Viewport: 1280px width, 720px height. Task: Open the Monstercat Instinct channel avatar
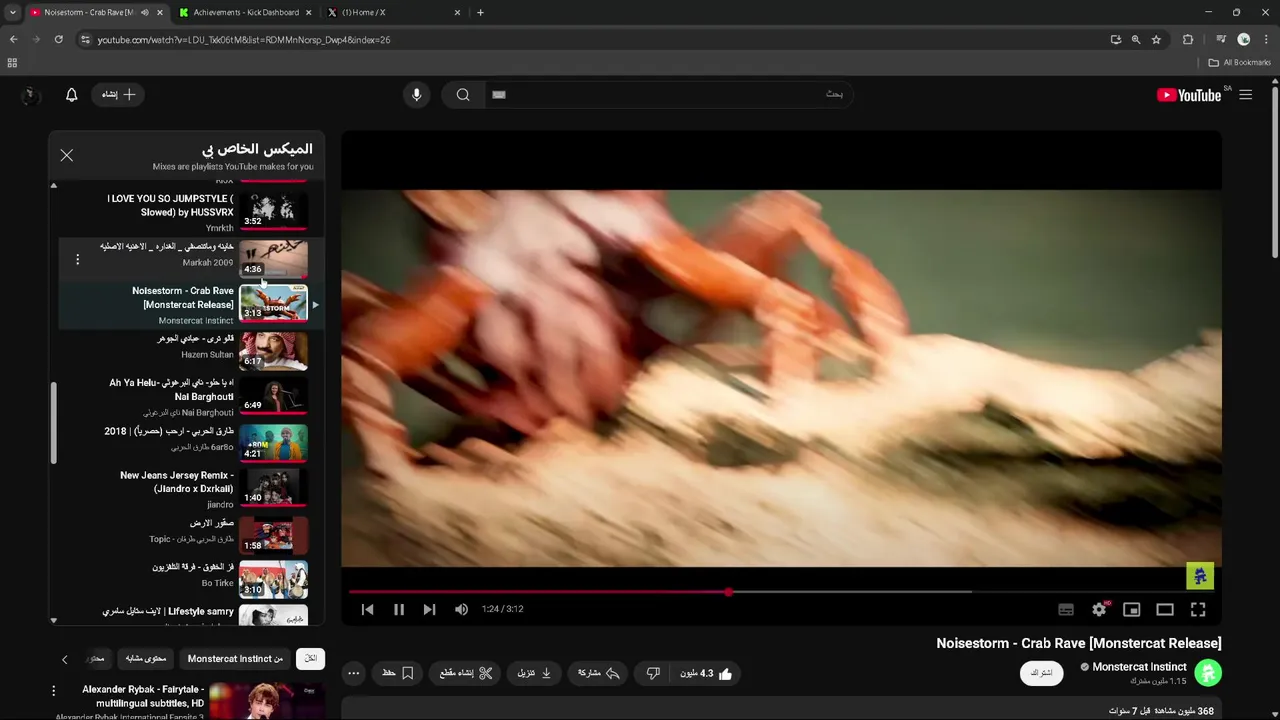tap(1208, 672)
